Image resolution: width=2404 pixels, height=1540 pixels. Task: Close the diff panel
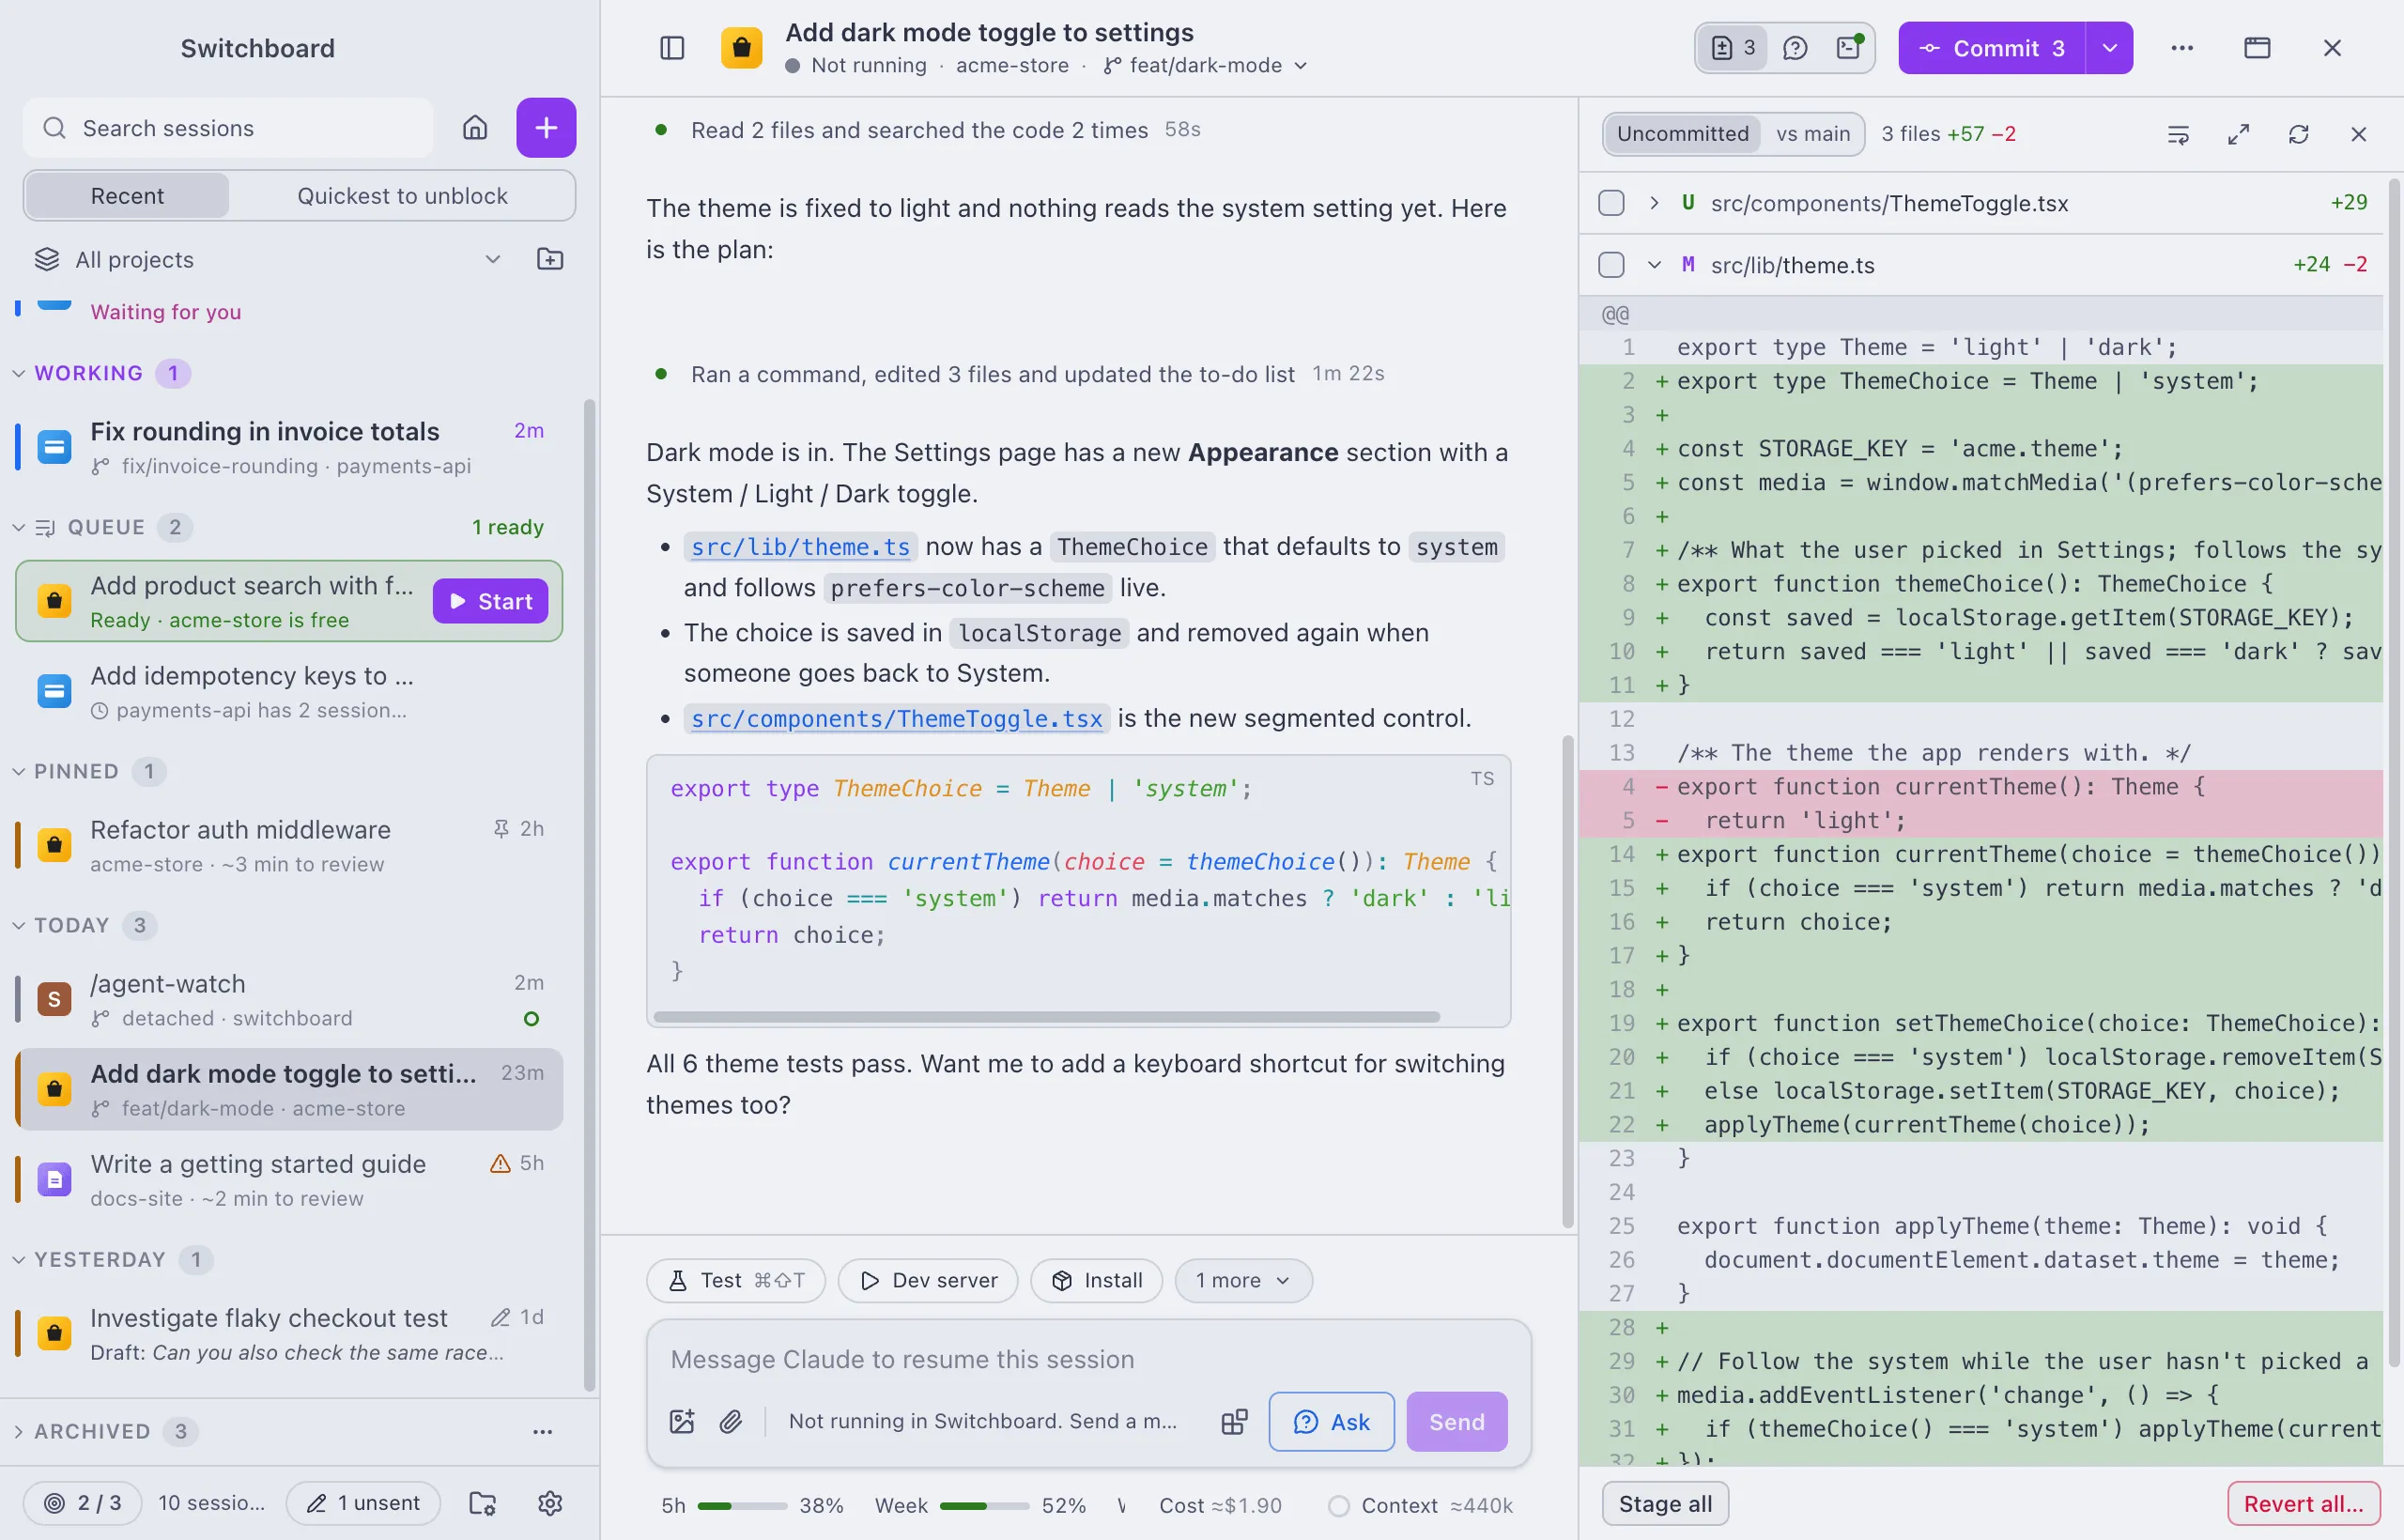(2358, 134)
